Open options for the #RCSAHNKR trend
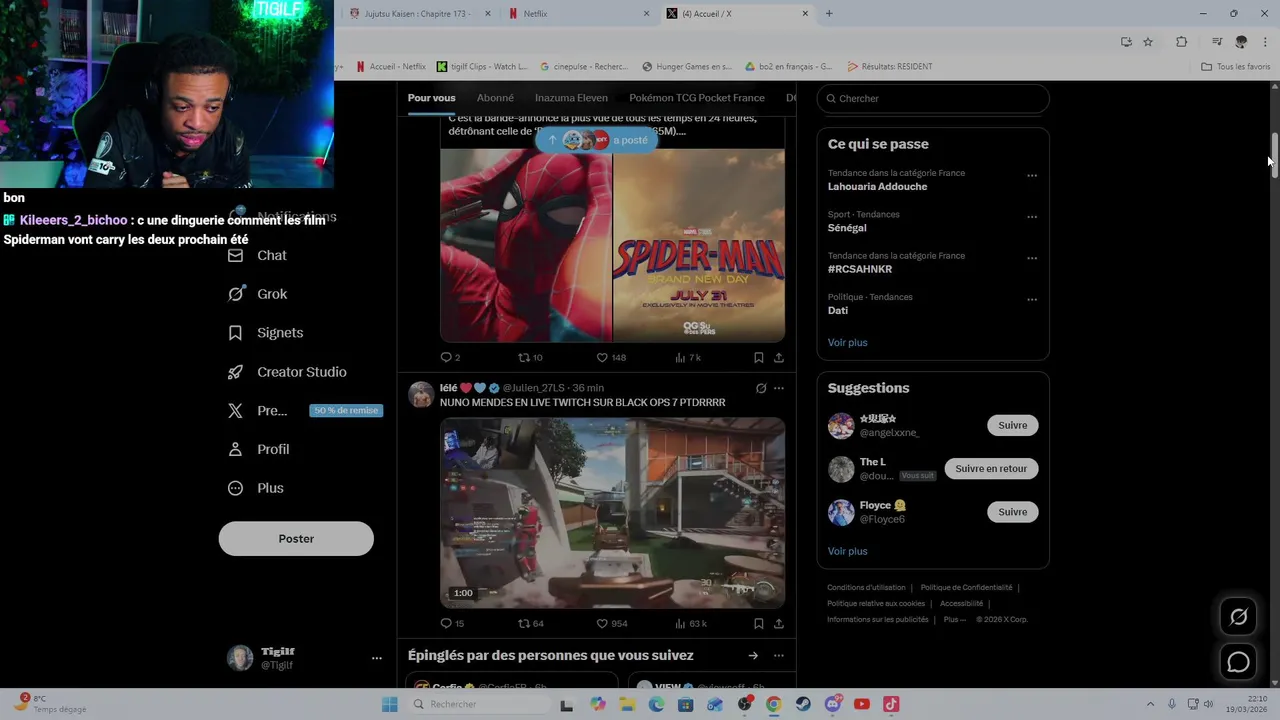Screen dimensions: 1280x720 [x=1032, y=258]
